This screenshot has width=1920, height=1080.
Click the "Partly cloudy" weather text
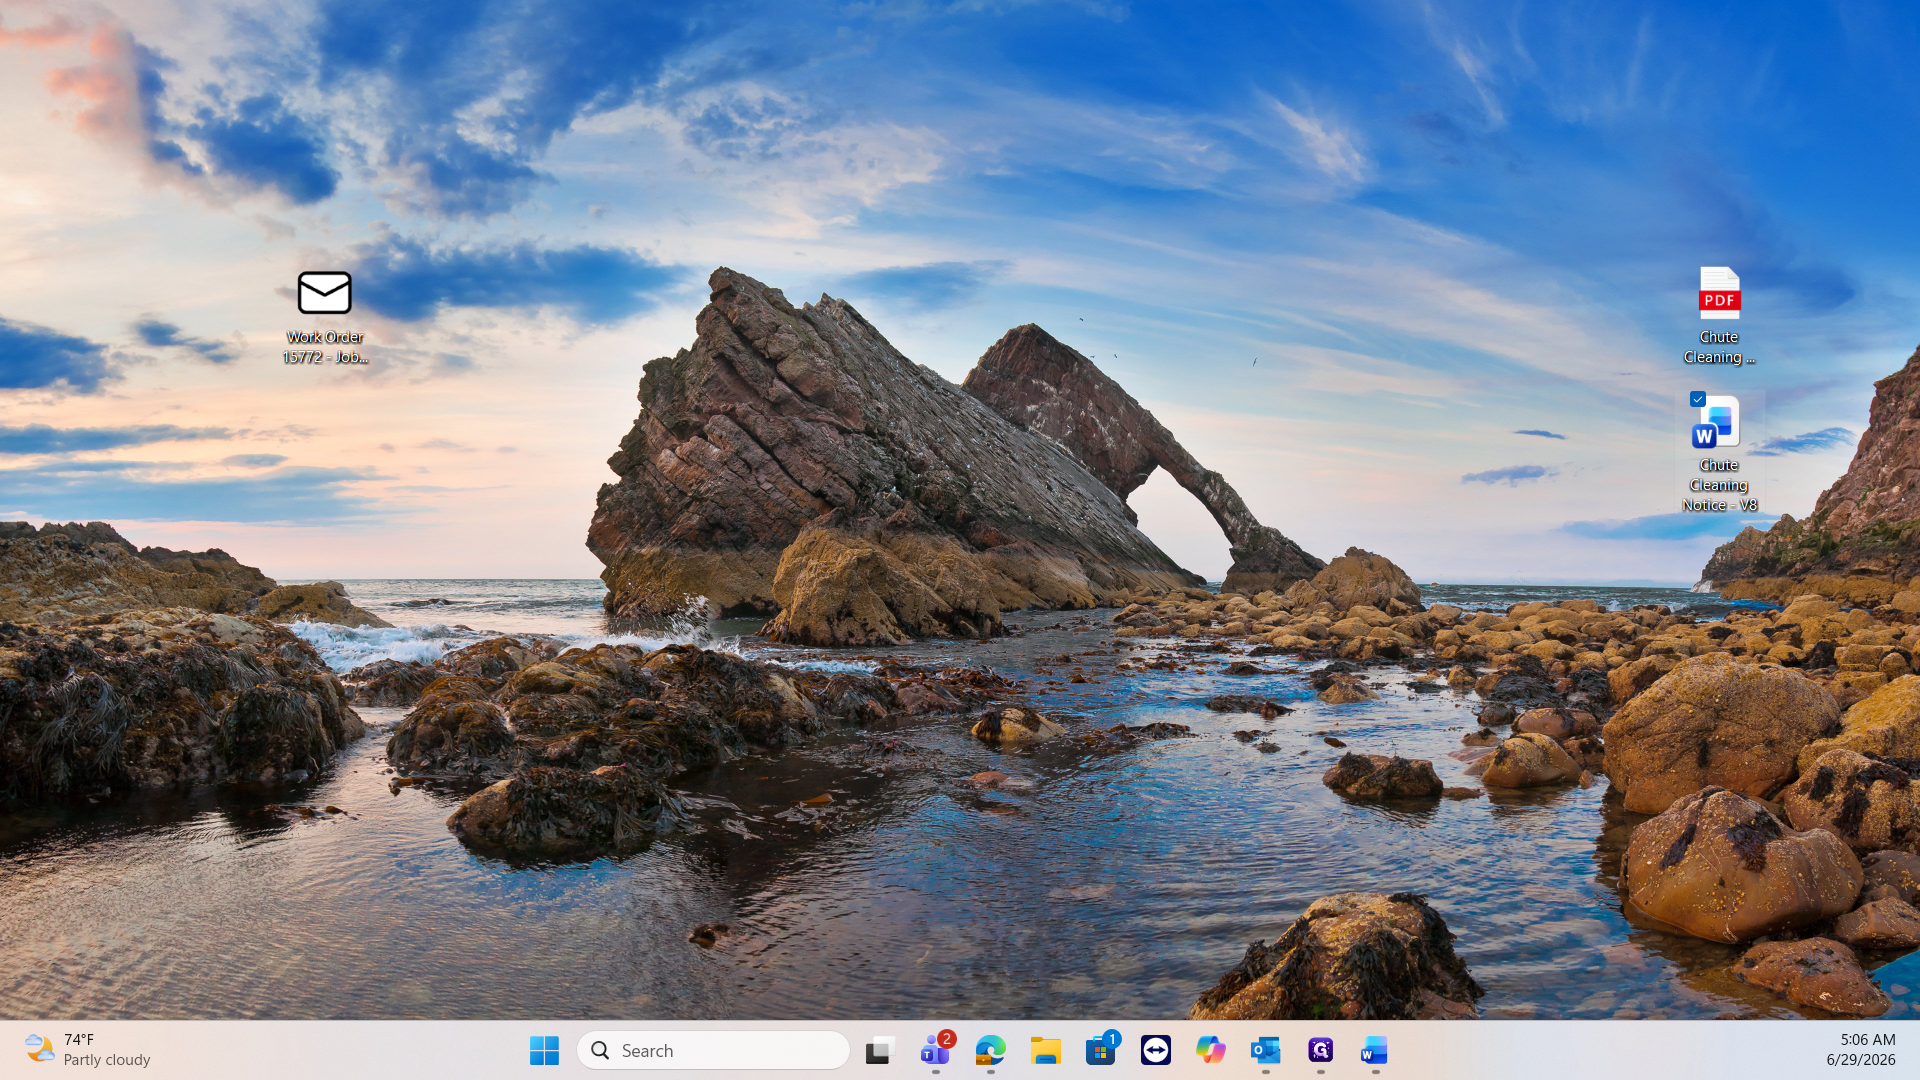pyautogui.click(x=107, y=1060)
